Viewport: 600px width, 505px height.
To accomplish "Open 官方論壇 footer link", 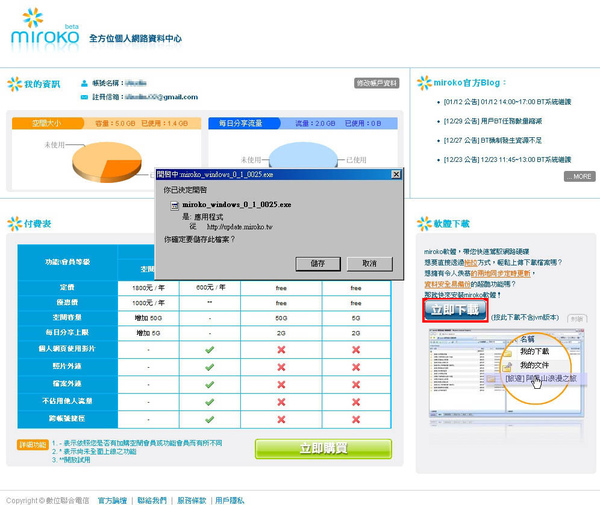I will click(112, 500).
